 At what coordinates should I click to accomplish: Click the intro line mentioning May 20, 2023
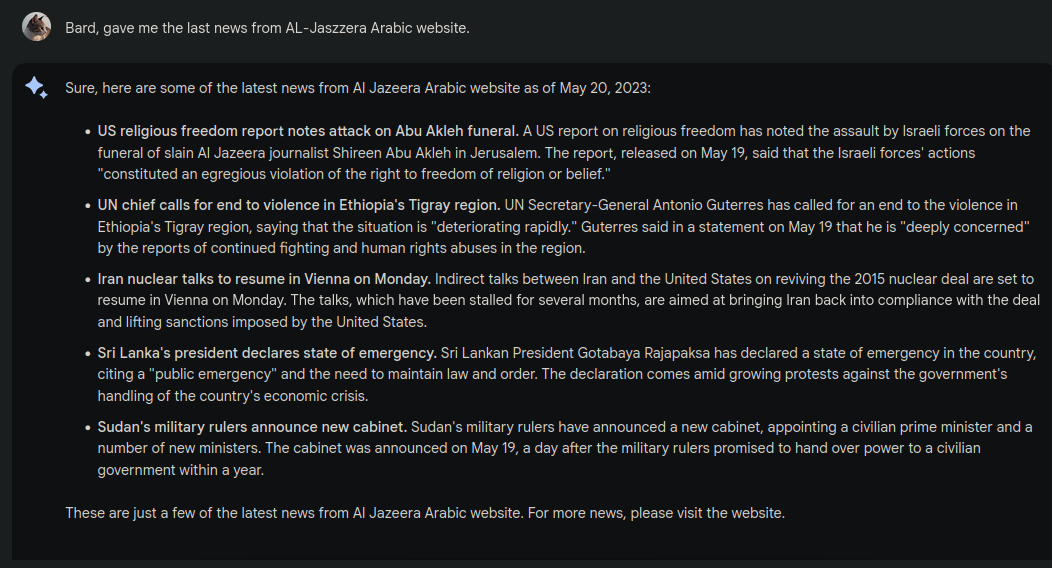point(358,88)
